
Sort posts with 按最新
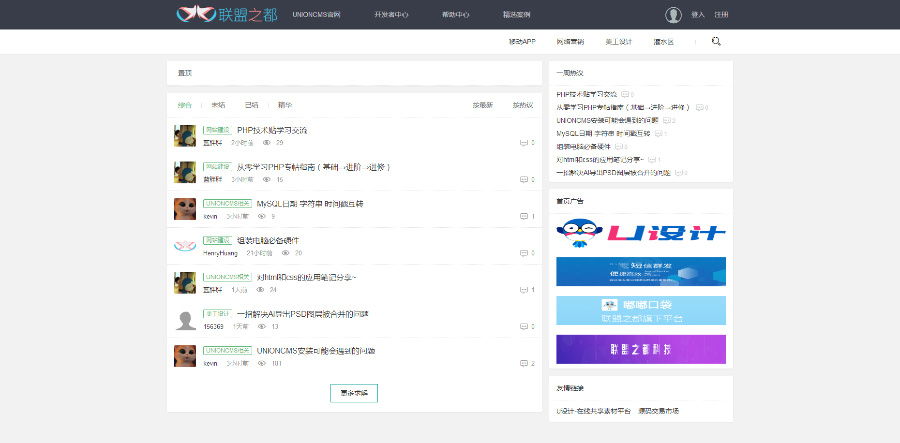(x=483, y=105)
